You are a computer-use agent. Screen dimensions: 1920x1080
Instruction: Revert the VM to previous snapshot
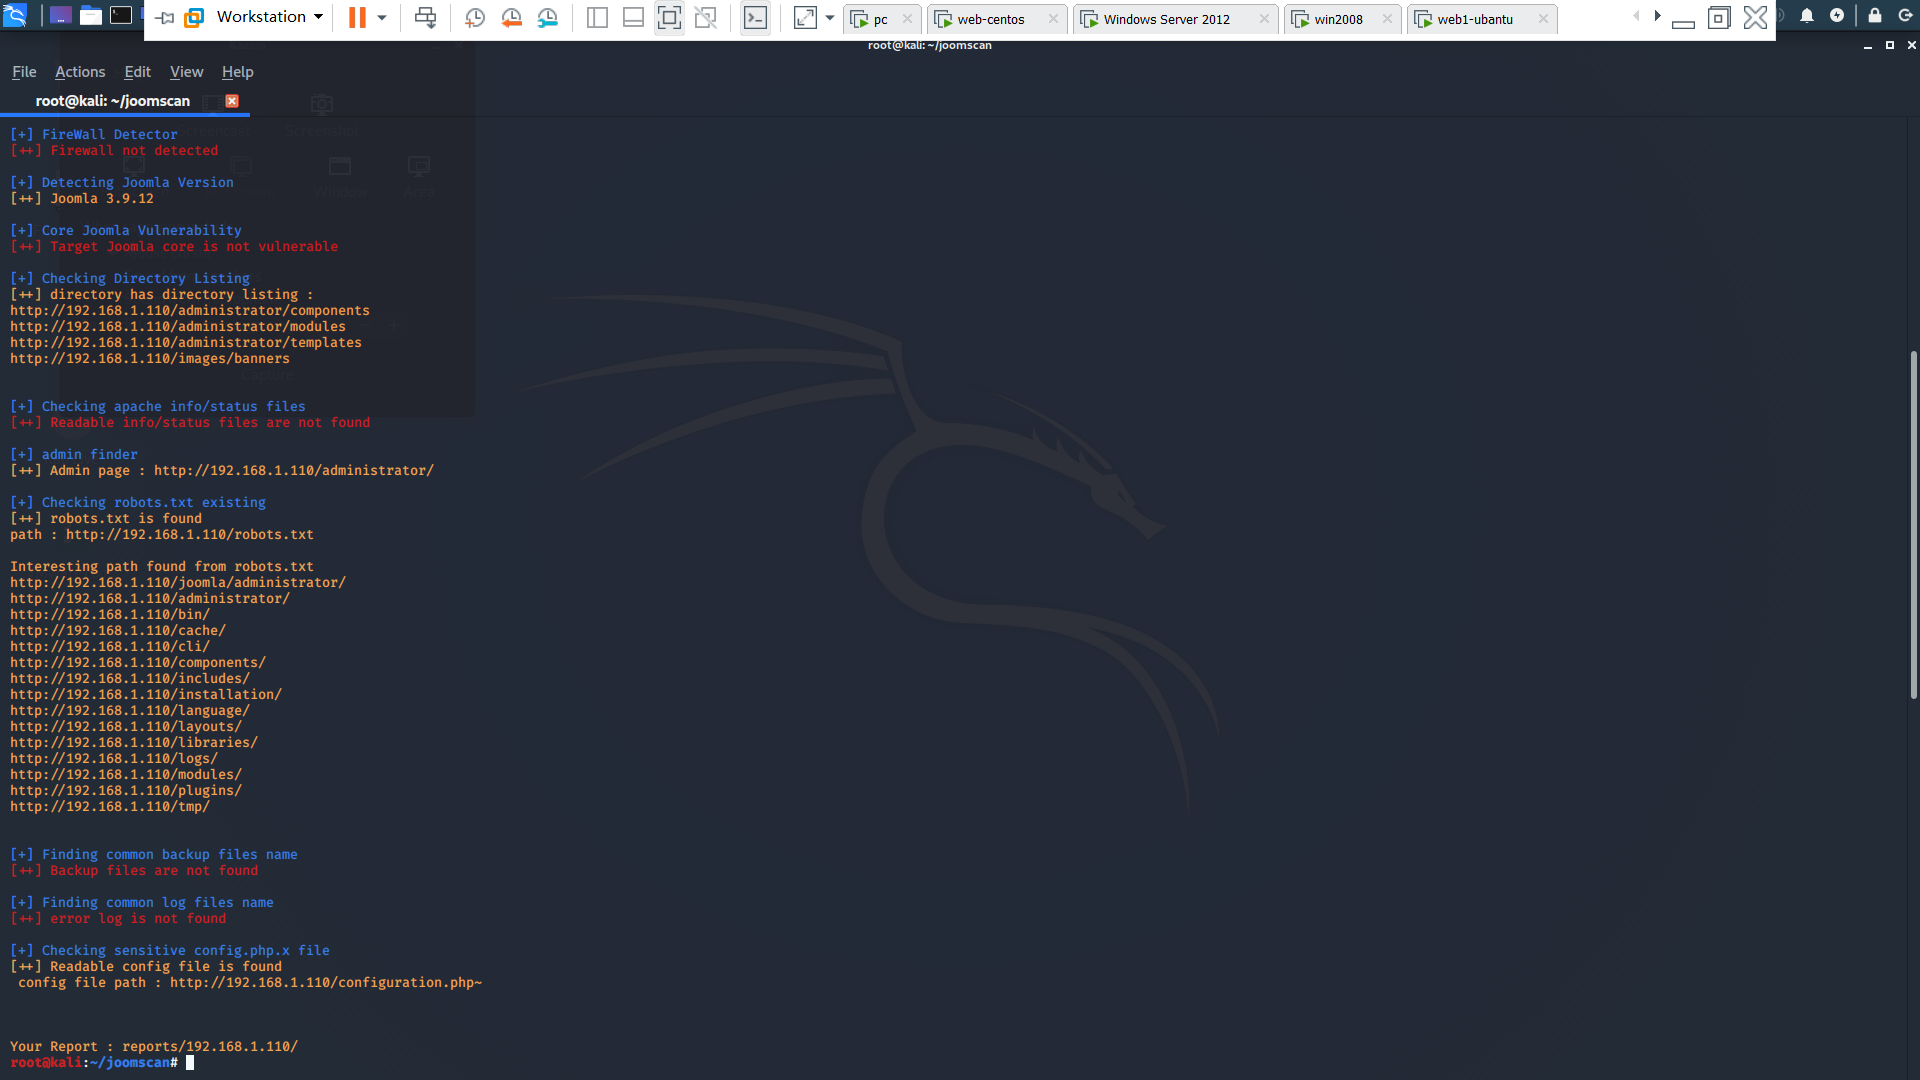tap(511, 17)
